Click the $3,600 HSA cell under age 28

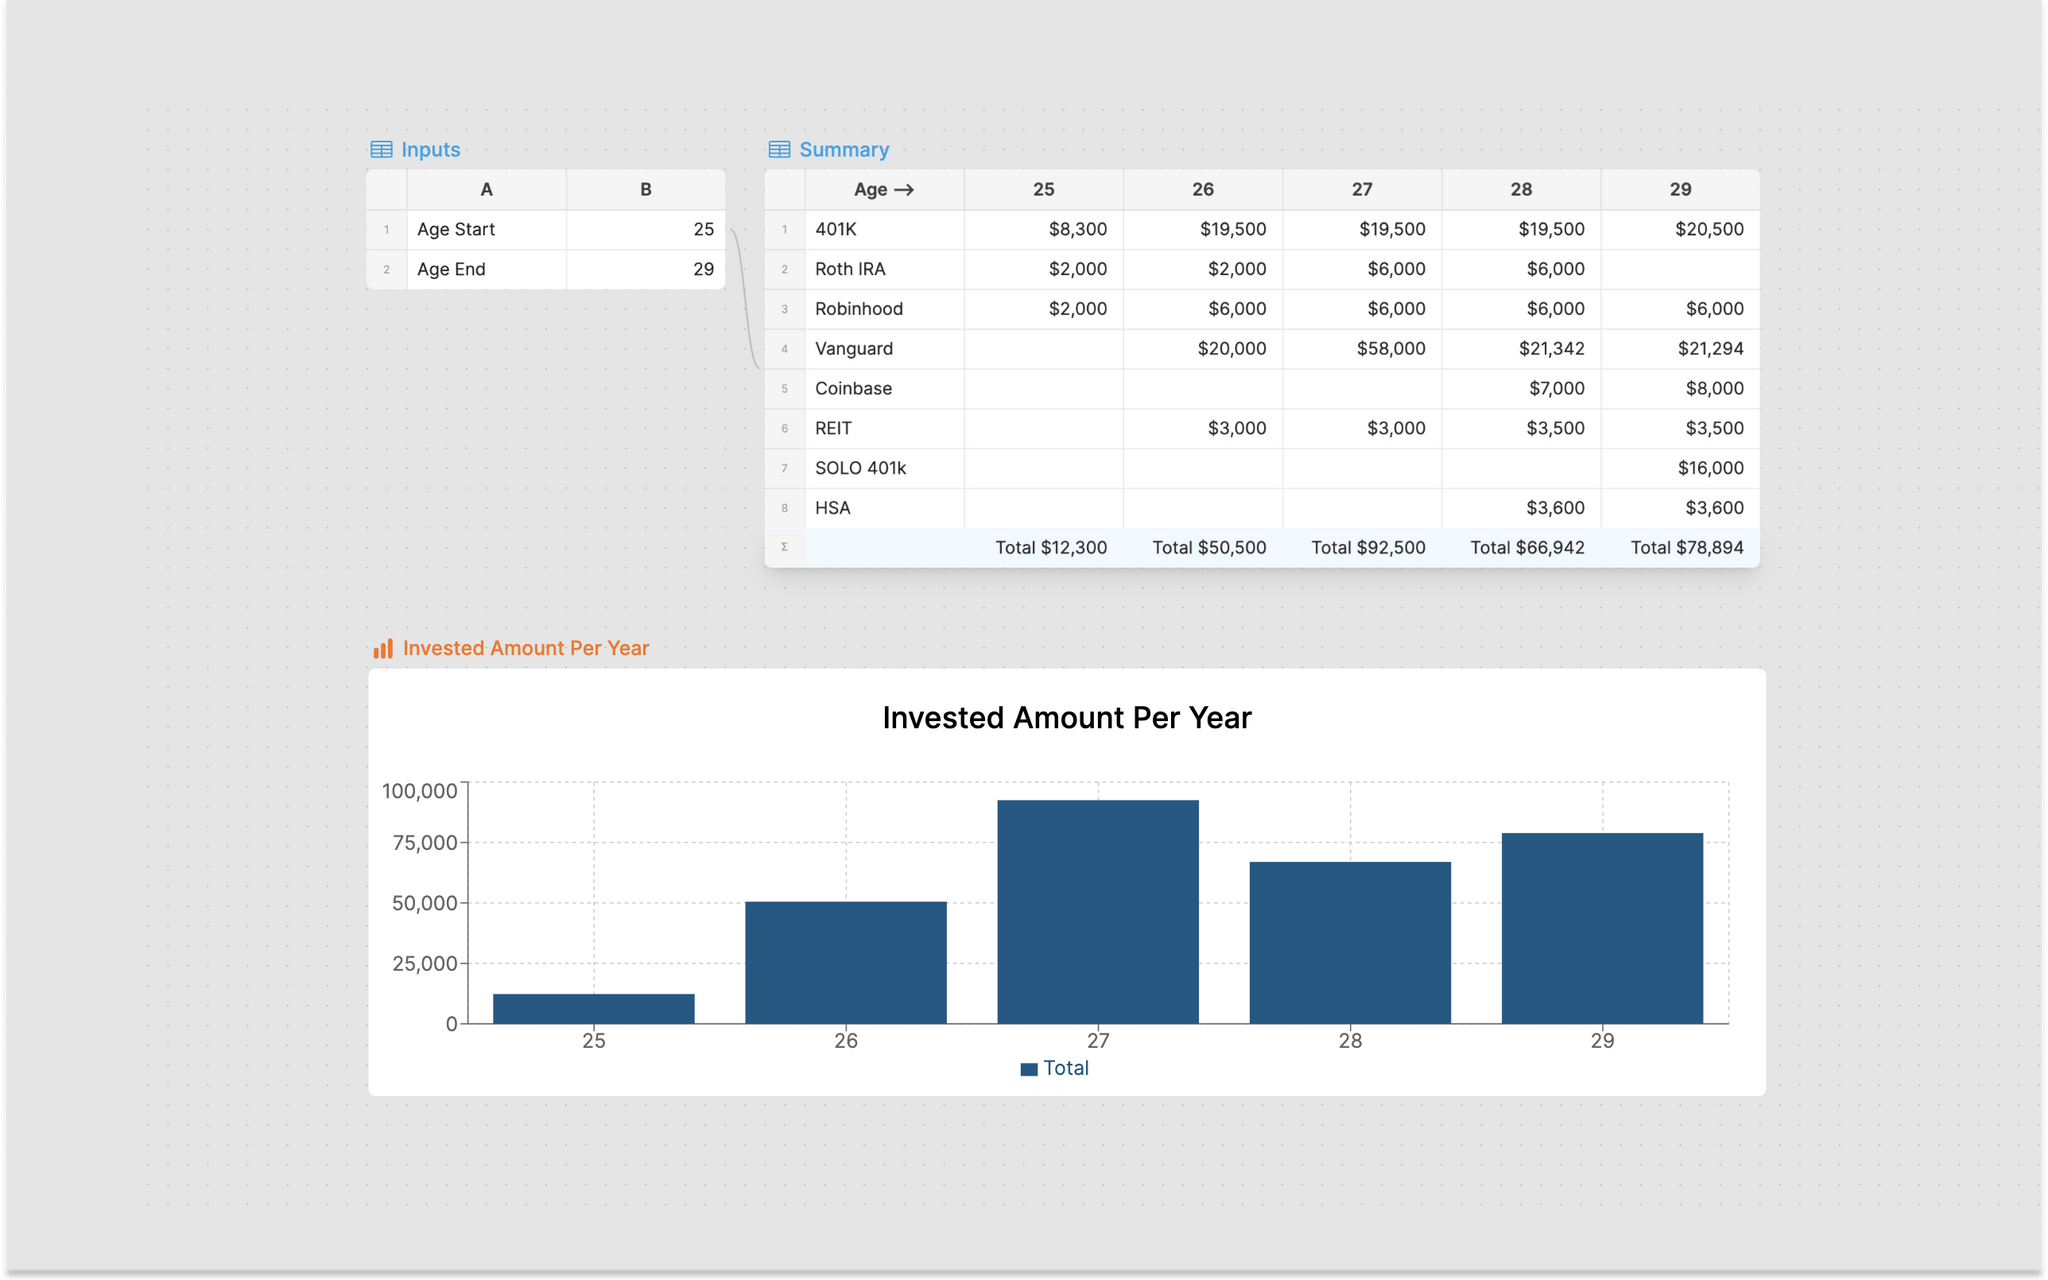pyautogui.click(x=1521, y=508)
